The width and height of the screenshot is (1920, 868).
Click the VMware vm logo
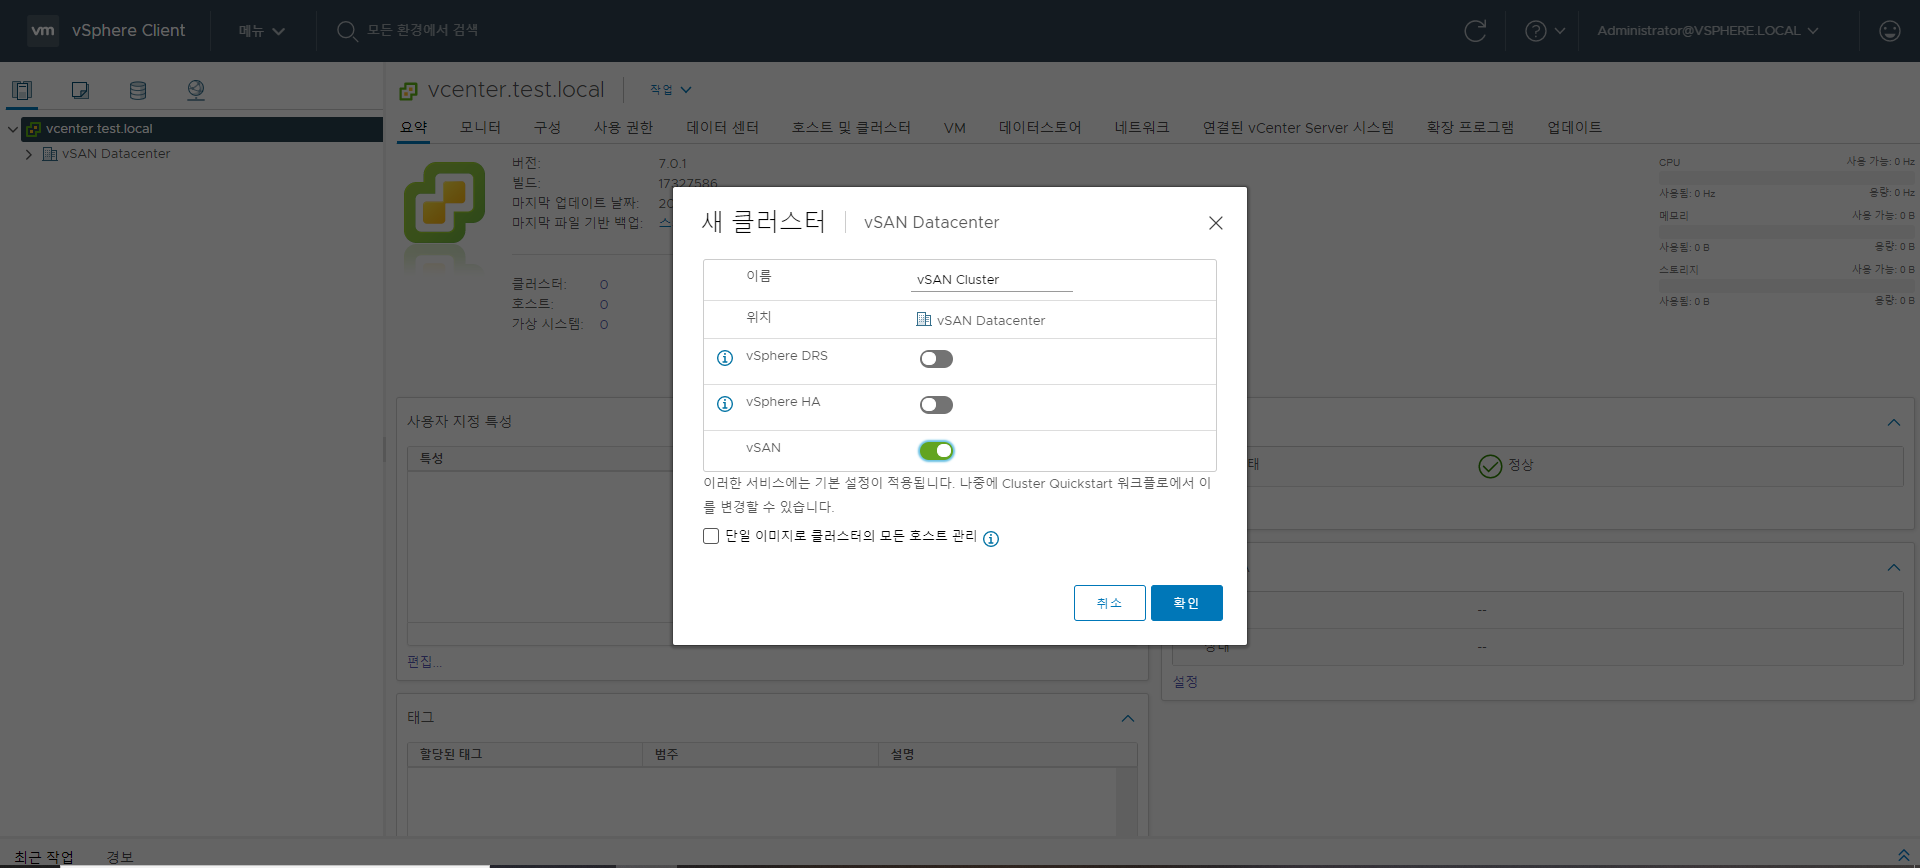(43, 30)
